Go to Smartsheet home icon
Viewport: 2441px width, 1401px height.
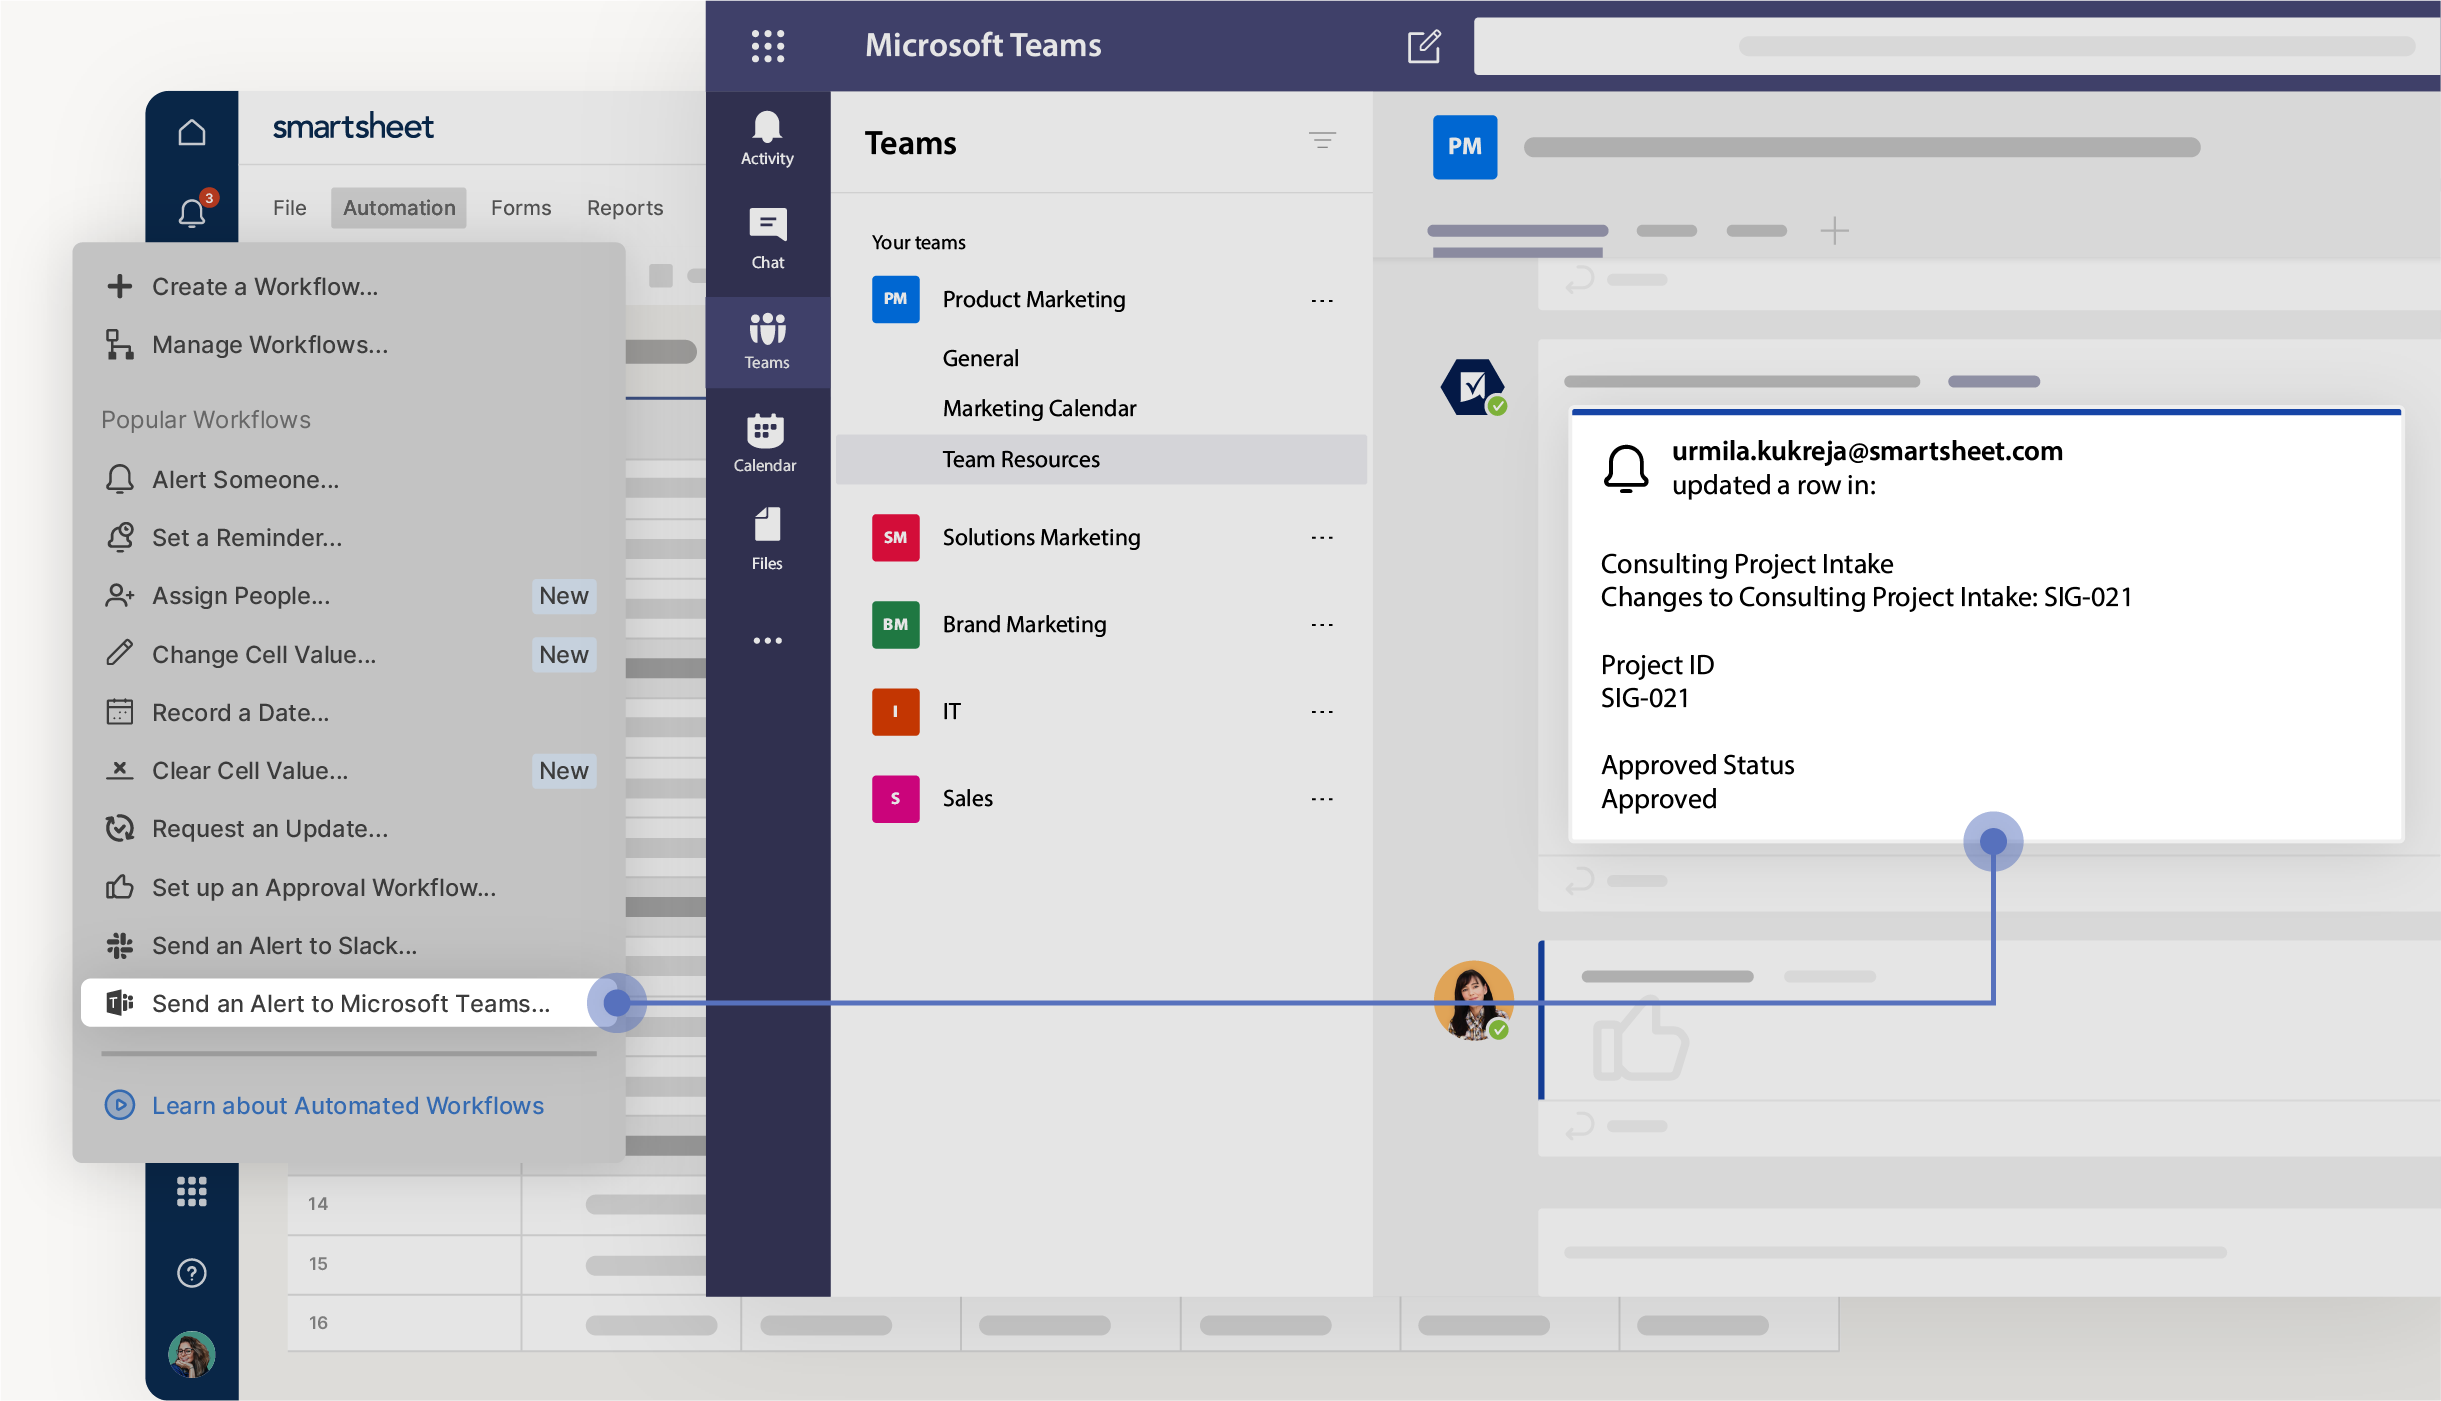pos(192,132)
